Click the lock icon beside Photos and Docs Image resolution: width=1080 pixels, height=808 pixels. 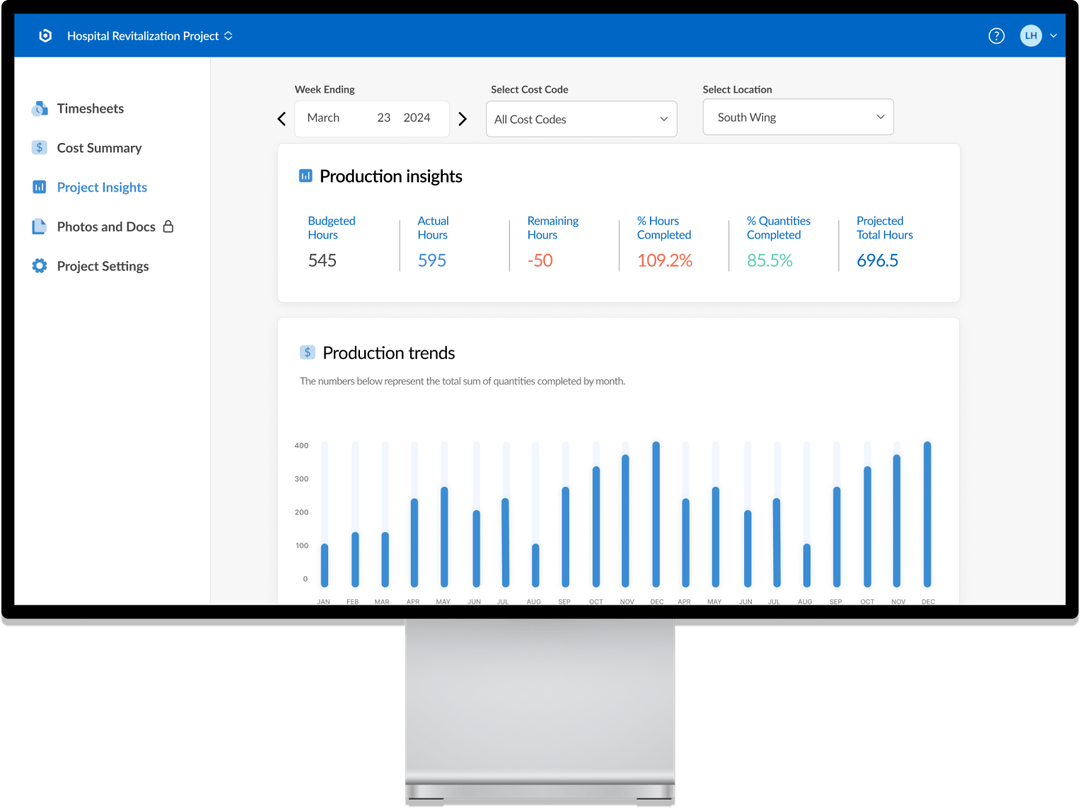pos(169,226)
